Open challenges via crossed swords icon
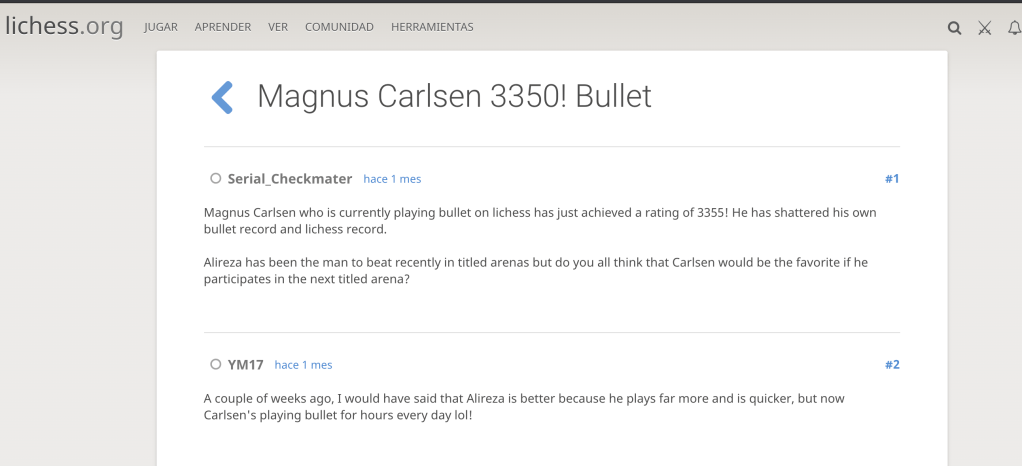 pos(984,28)
